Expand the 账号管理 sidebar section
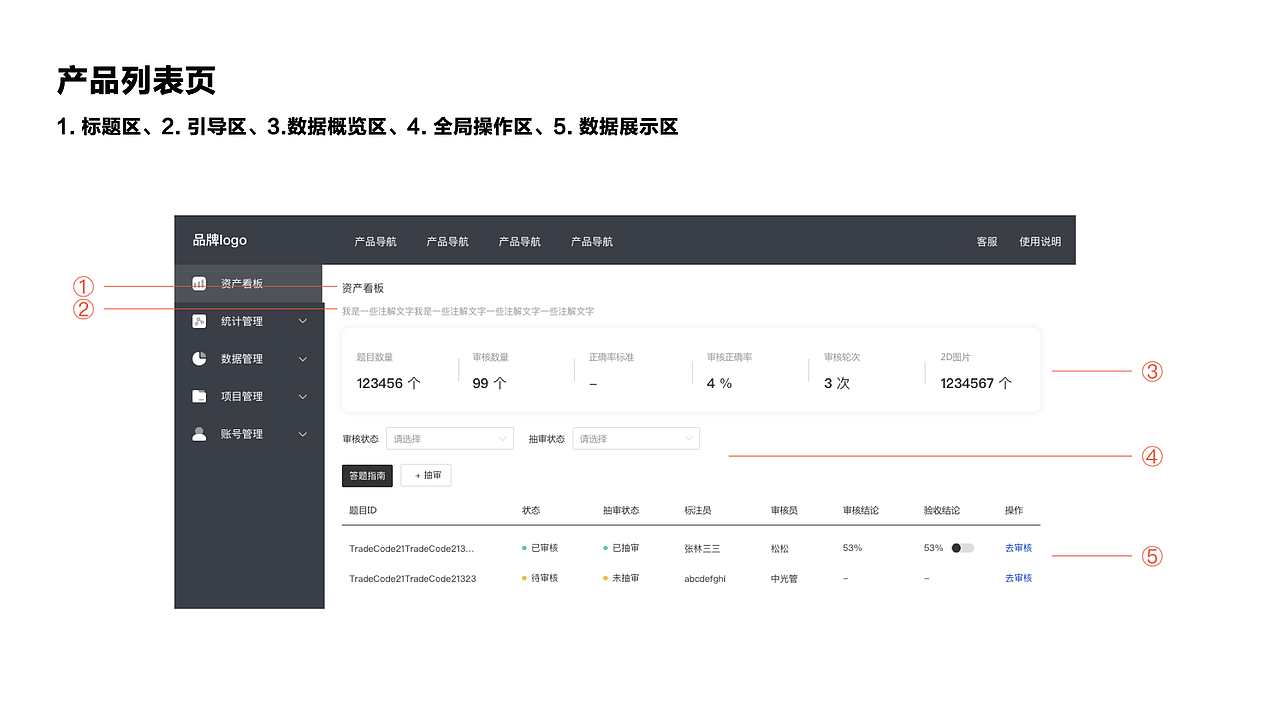 click(303, 433)
